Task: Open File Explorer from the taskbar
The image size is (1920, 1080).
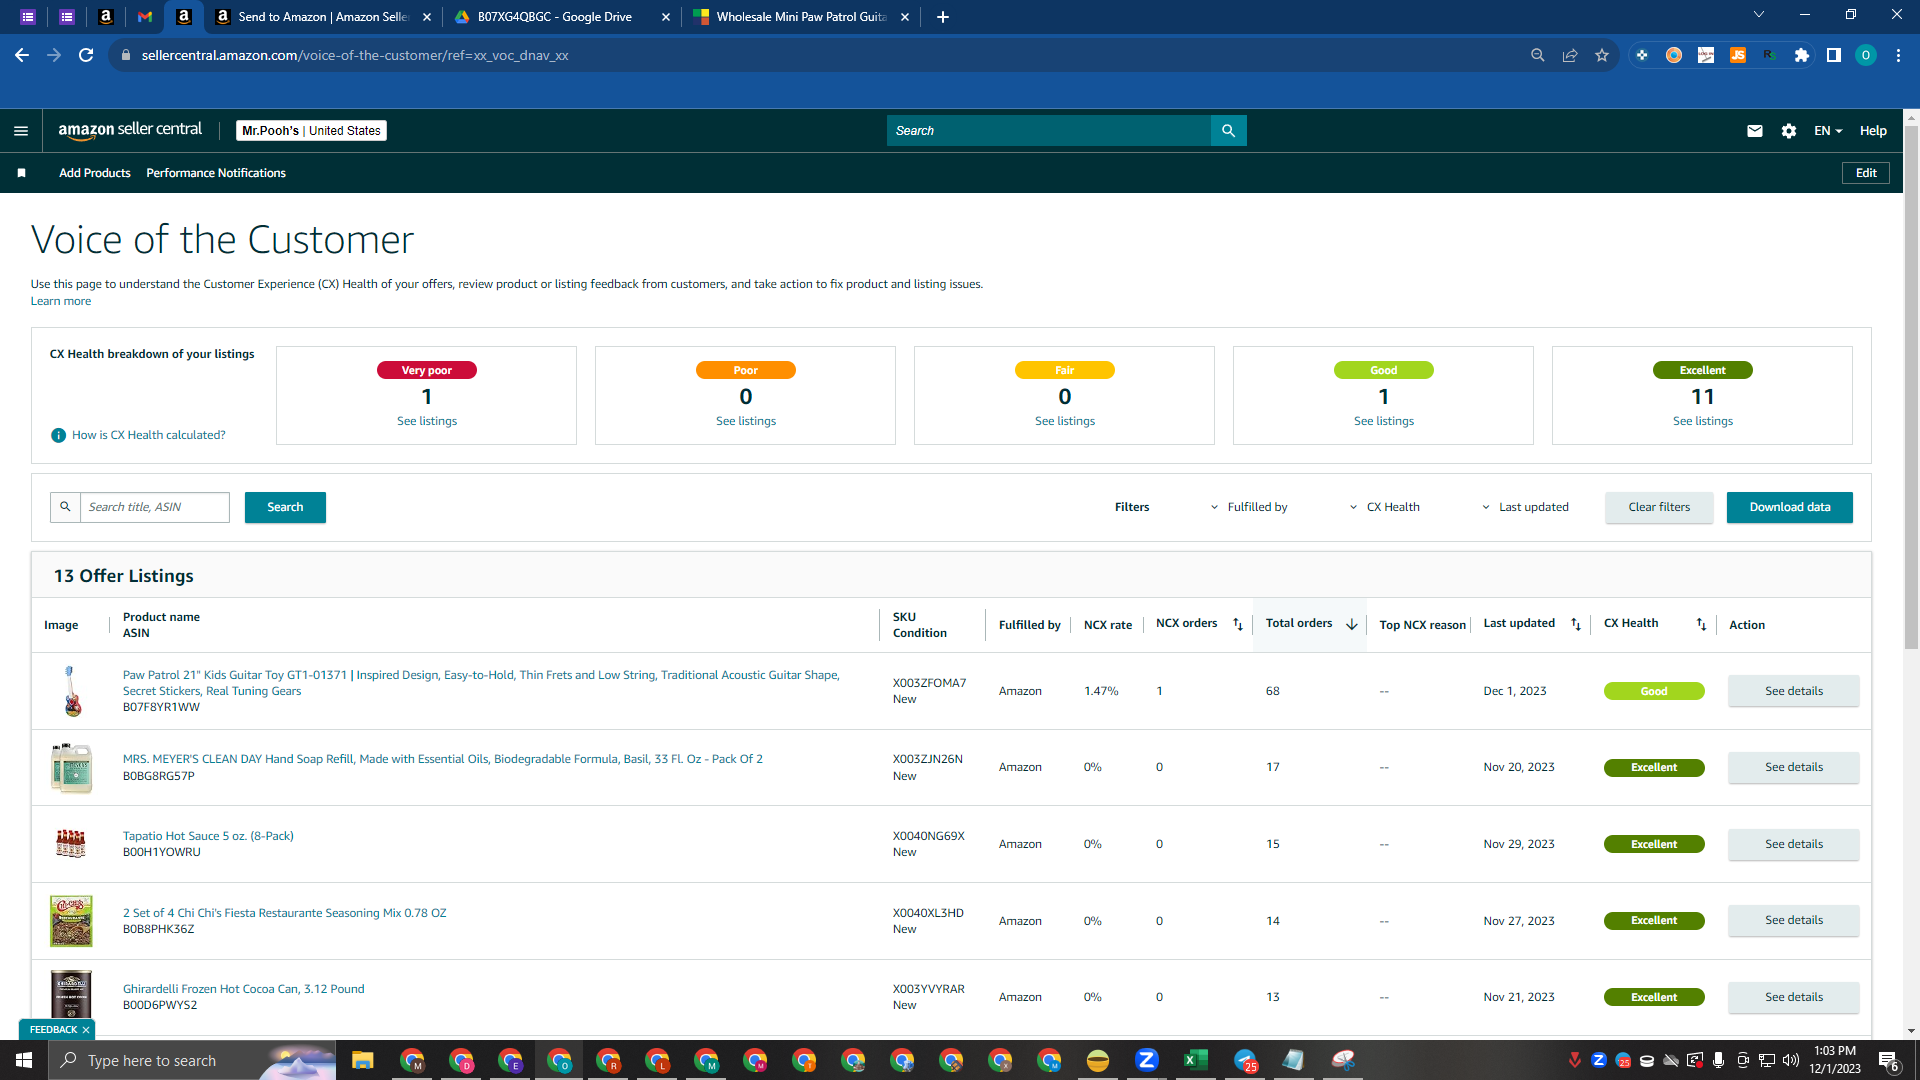Action: pos(363,1060)
